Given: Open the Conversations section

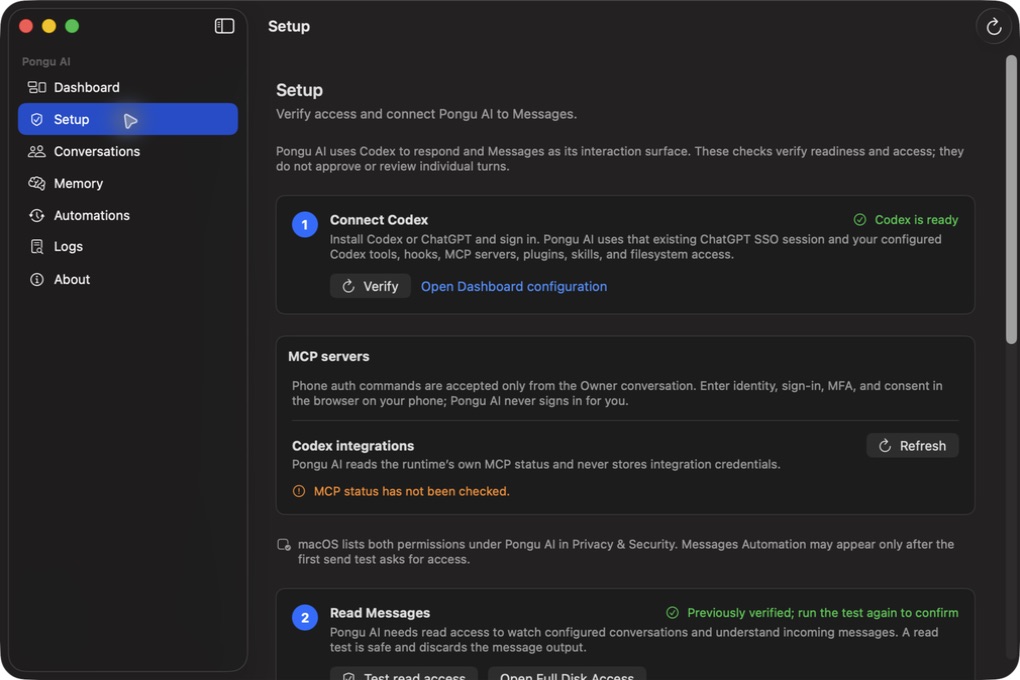Looking at the screenshot, I should click(x=128, y=151).
